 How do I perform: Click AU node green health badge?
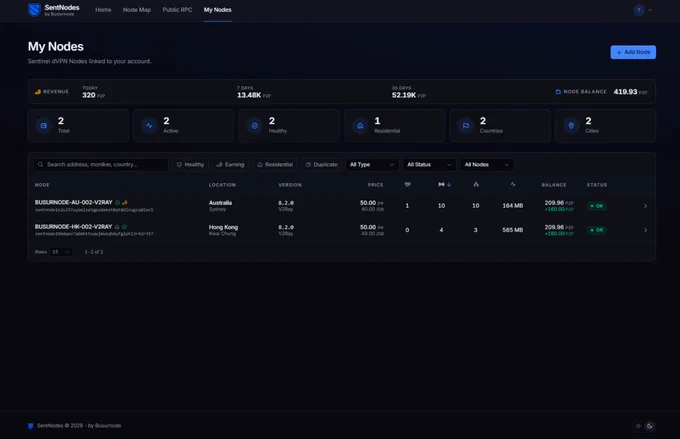tap(117, 203)
